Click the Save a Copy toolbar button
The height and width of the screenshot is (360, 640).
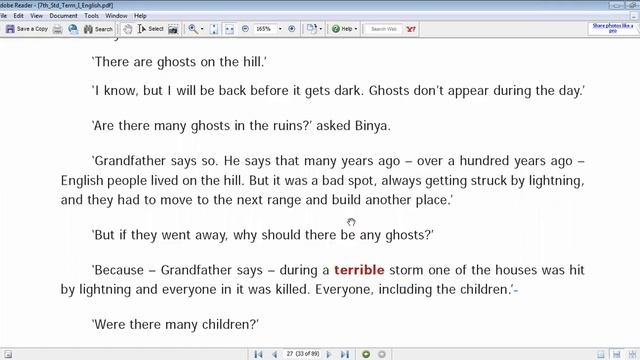(x=27, y=29)
